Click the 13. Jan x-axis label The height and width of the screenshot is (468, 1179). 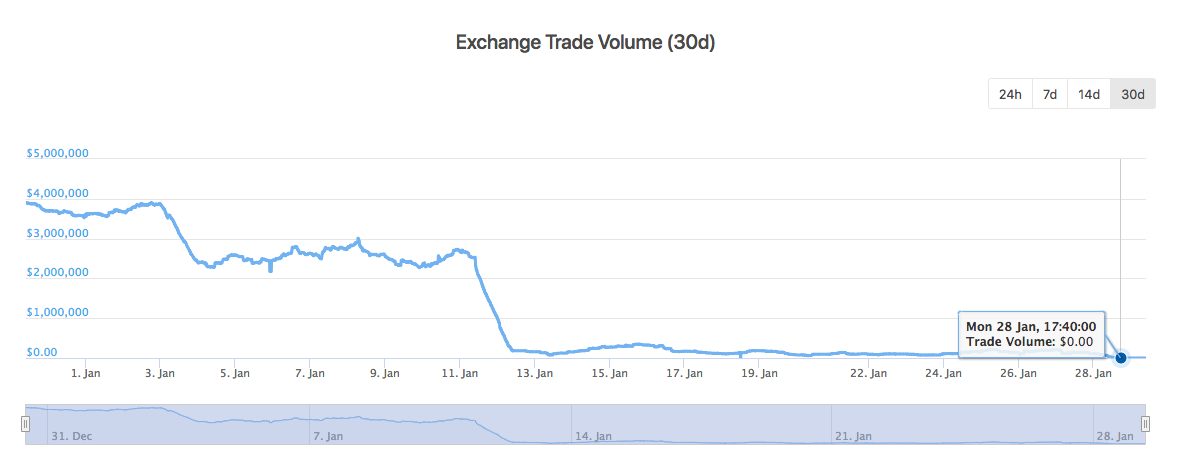[534, 374]
